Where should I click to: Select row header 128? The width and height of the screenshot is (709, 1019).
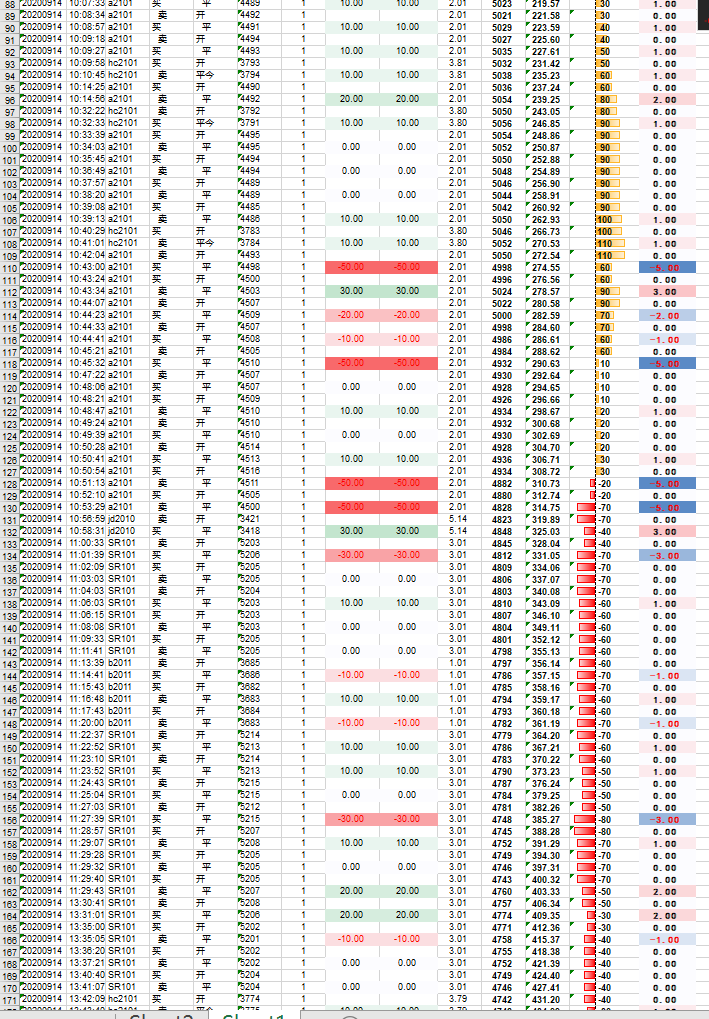pos(9,483)
